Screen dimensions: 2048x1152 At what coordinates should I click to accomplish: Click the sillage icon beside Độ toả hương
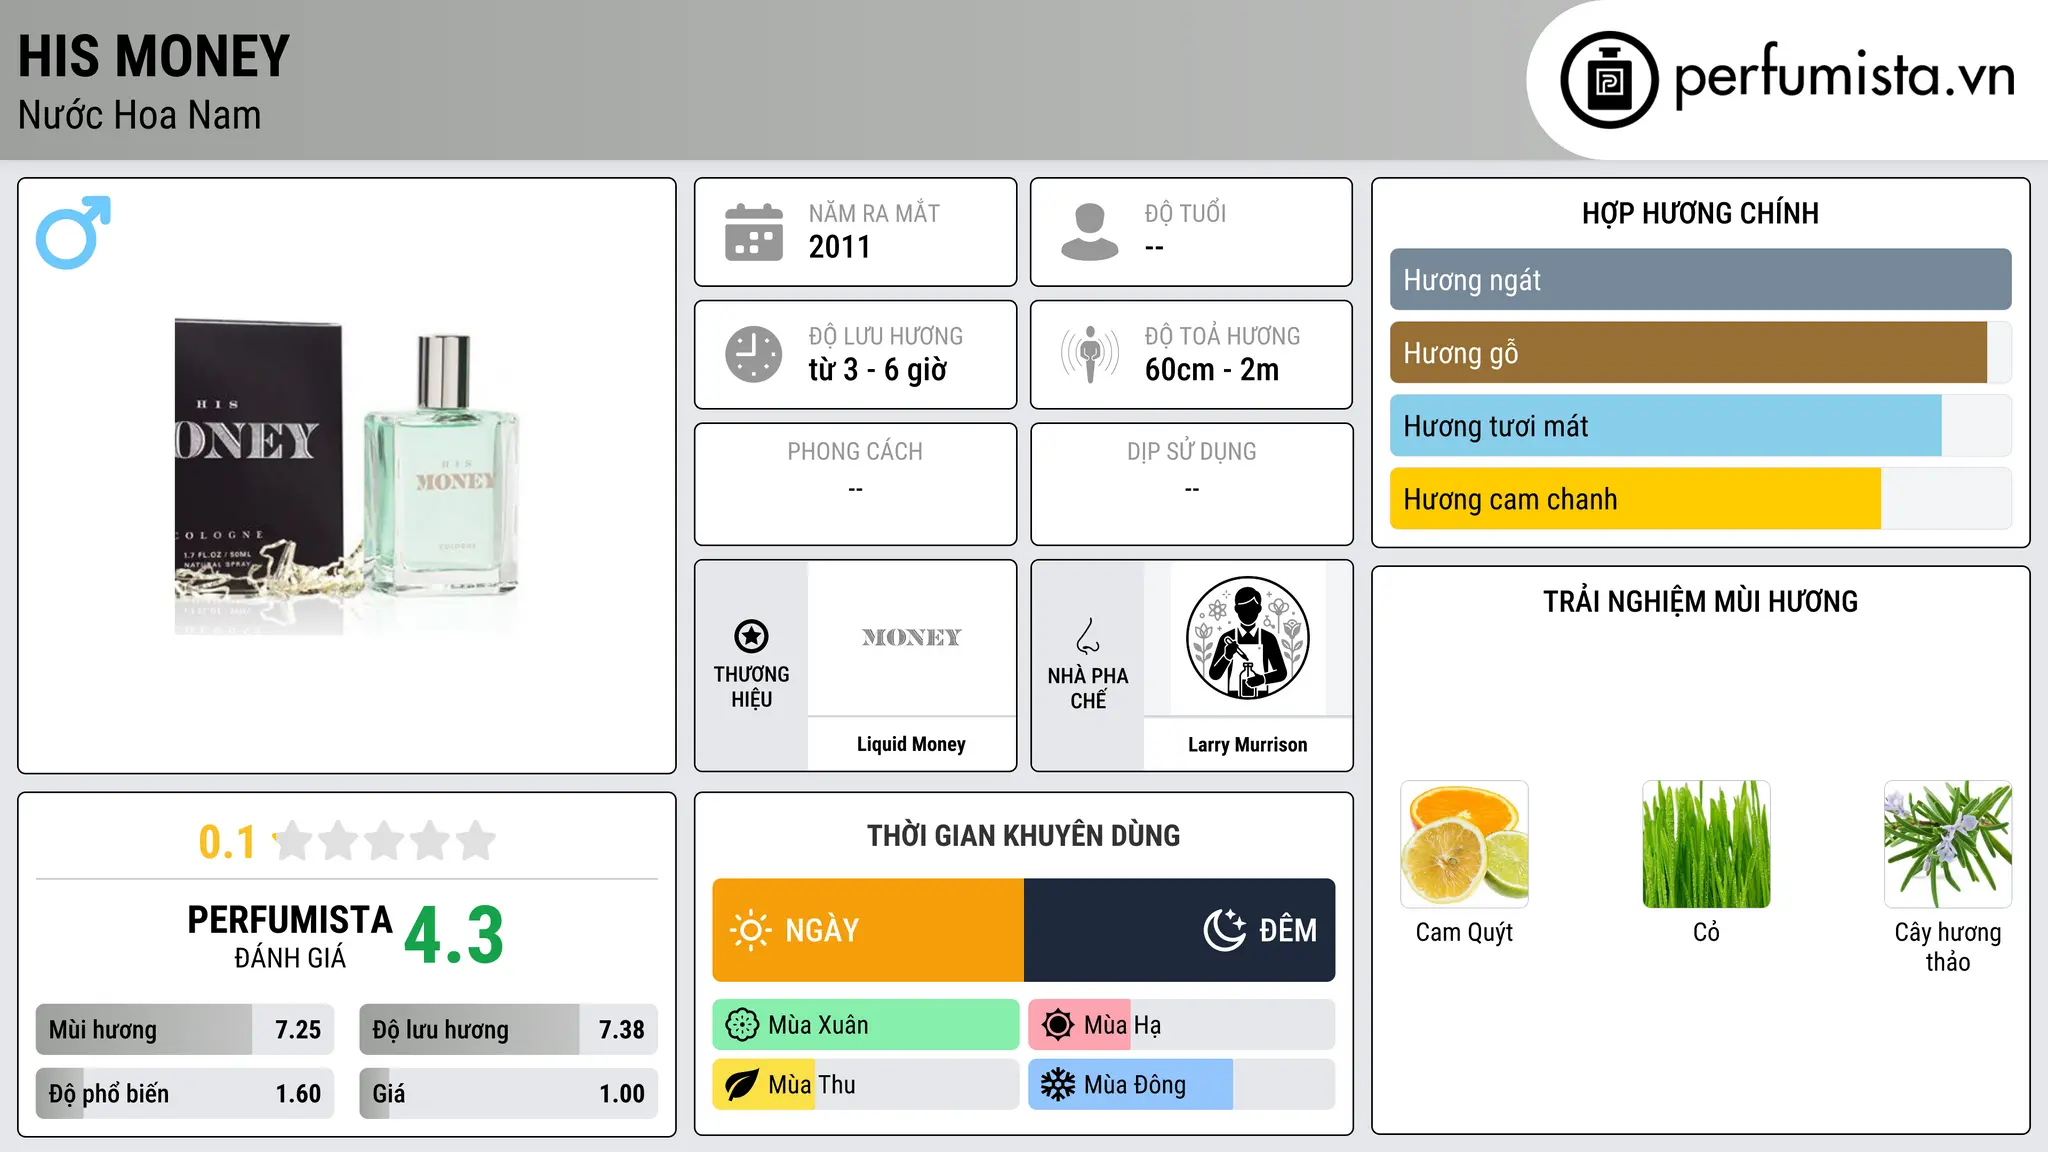(x=1090, y=354)
